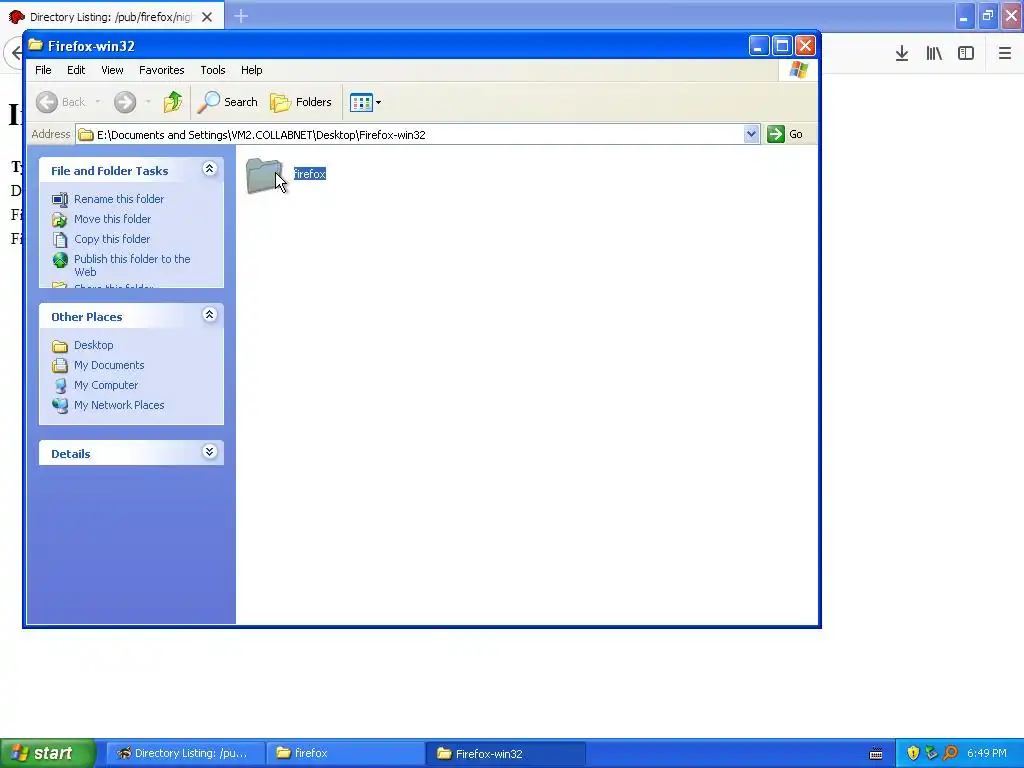Click the Firefox-win32 title bar folder icon
The image size is (1024, 768).
click(x=35, y=46)
